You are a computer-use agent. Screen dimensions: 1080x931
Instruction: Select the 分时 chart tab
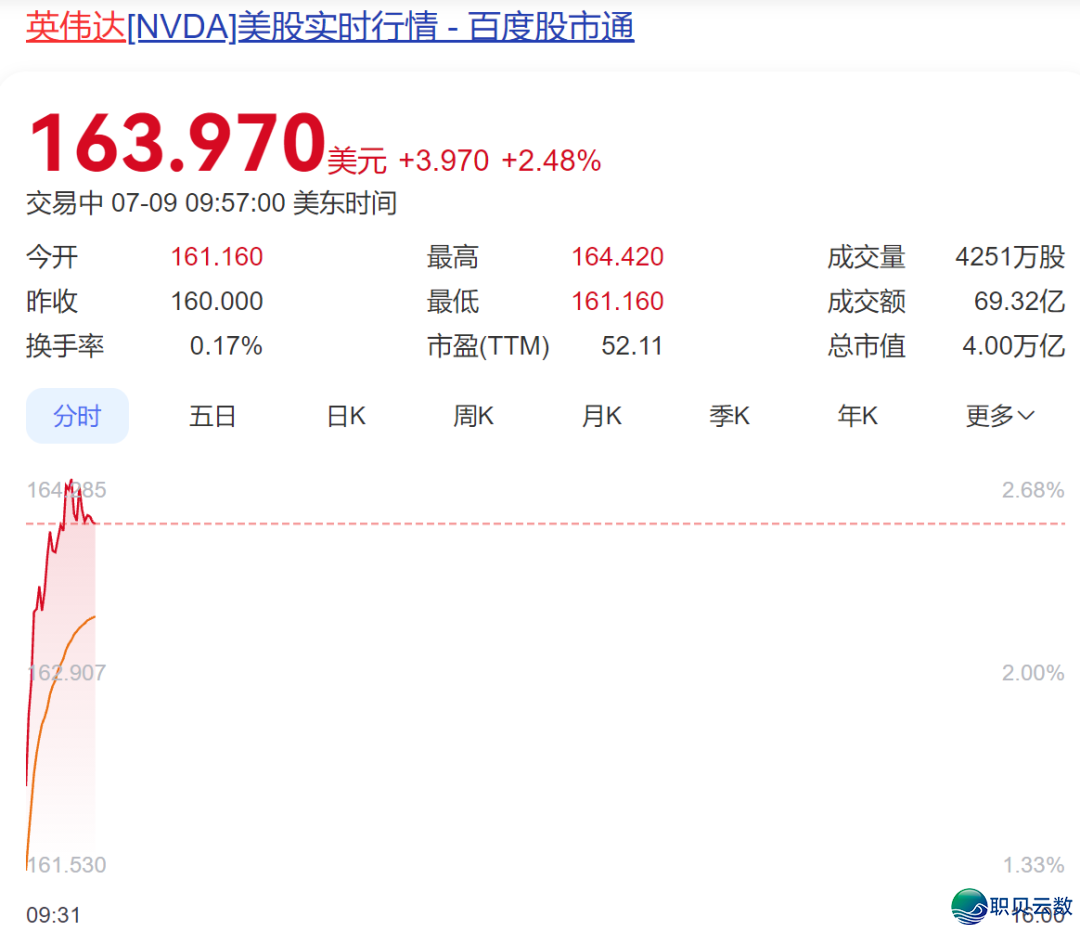(77, 416)
